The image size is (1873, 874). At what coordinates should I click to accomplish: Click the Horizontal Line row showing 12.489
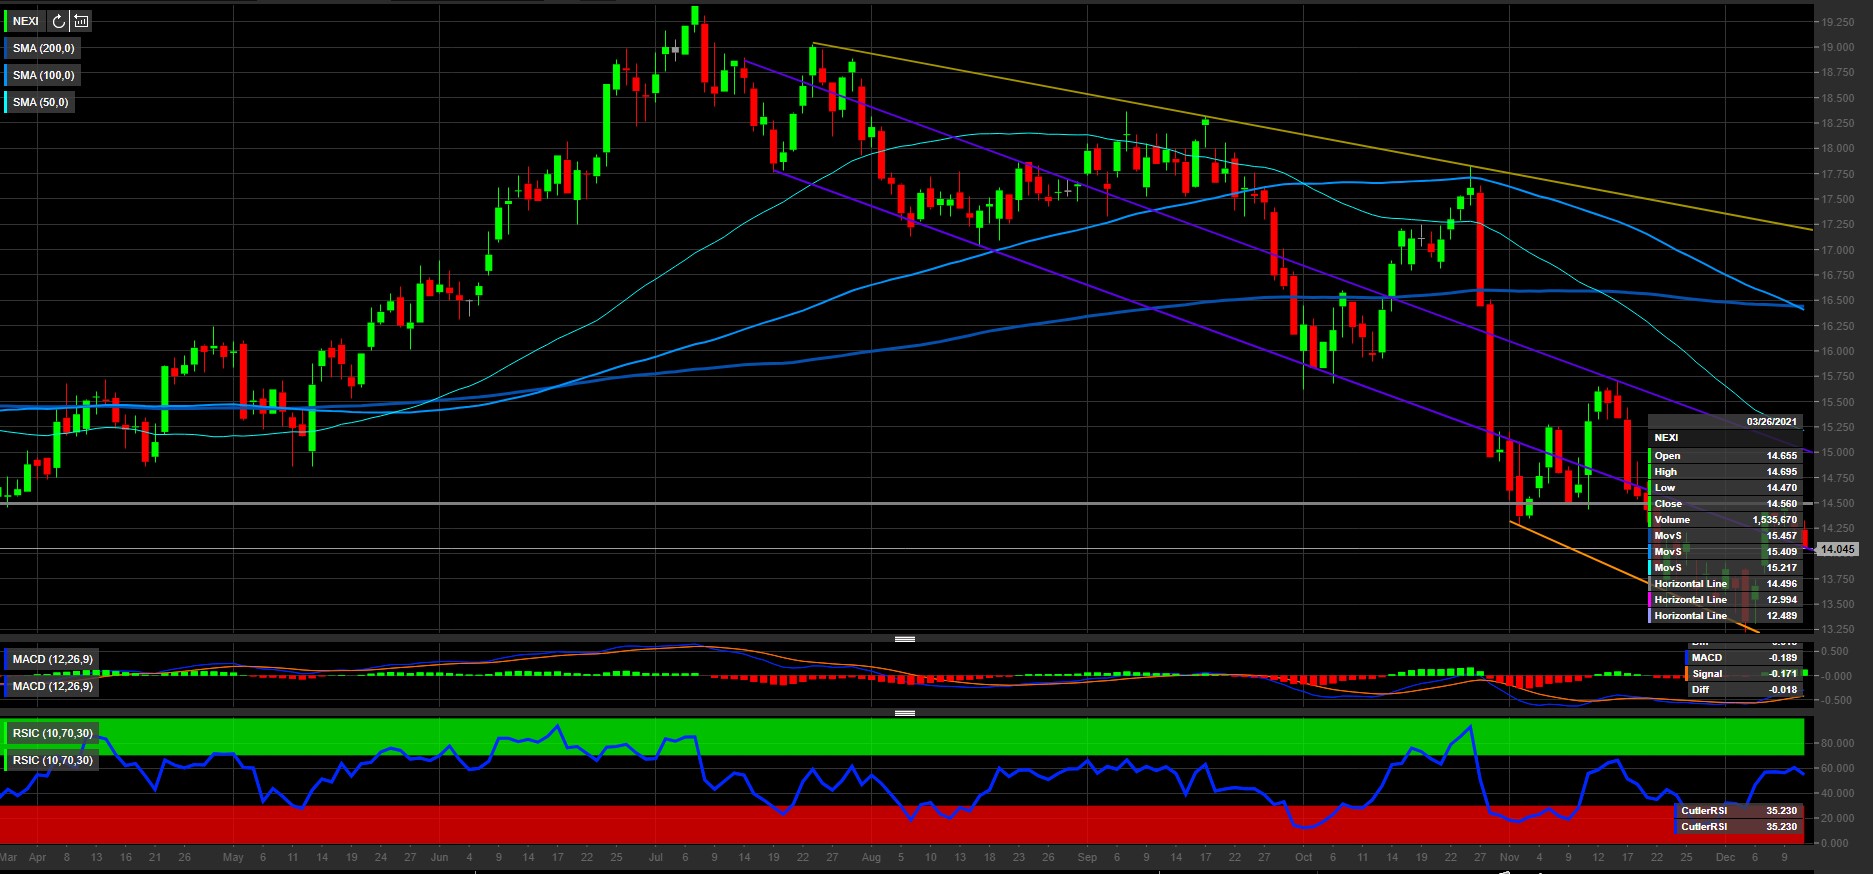(1725, 616)
